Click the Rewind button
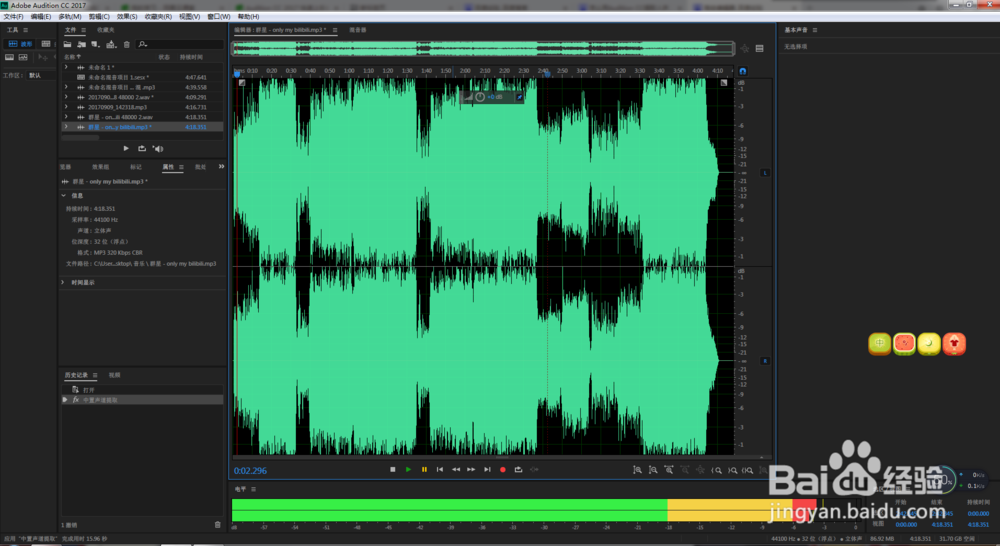The width and height of the screenshot is (1000, 546). [455, 469]
